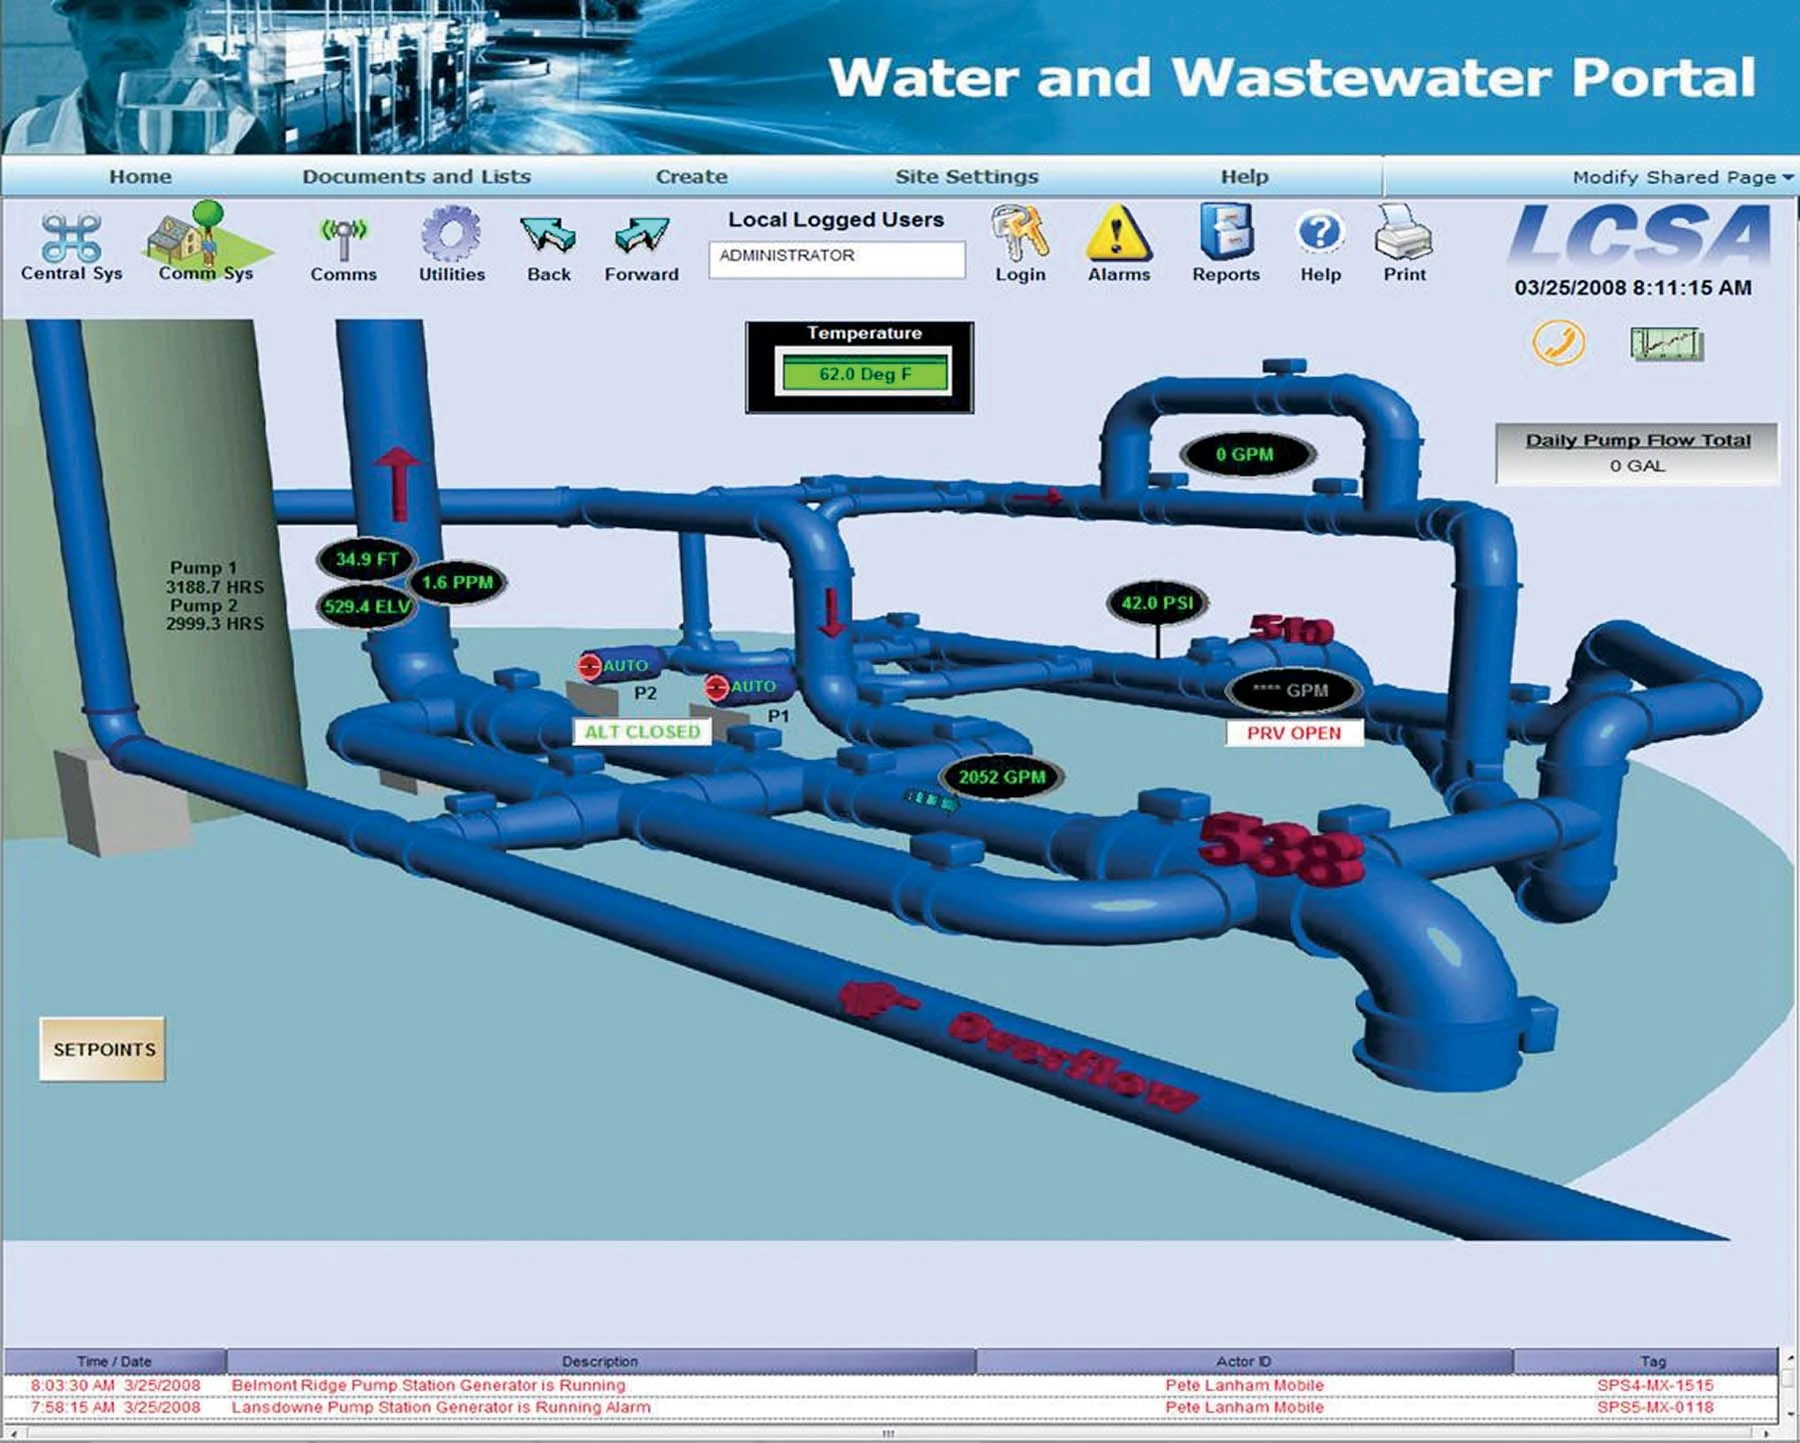Click the Daily Pump Flow Total panel

click(1637, 453)
